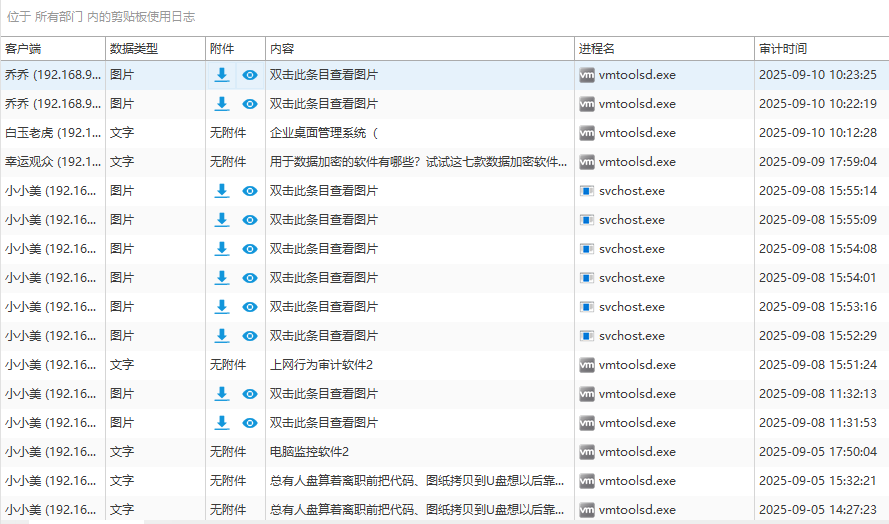Preview image of the 15:55:14 entry
The image size is (889, 524).
coord(250,191)
